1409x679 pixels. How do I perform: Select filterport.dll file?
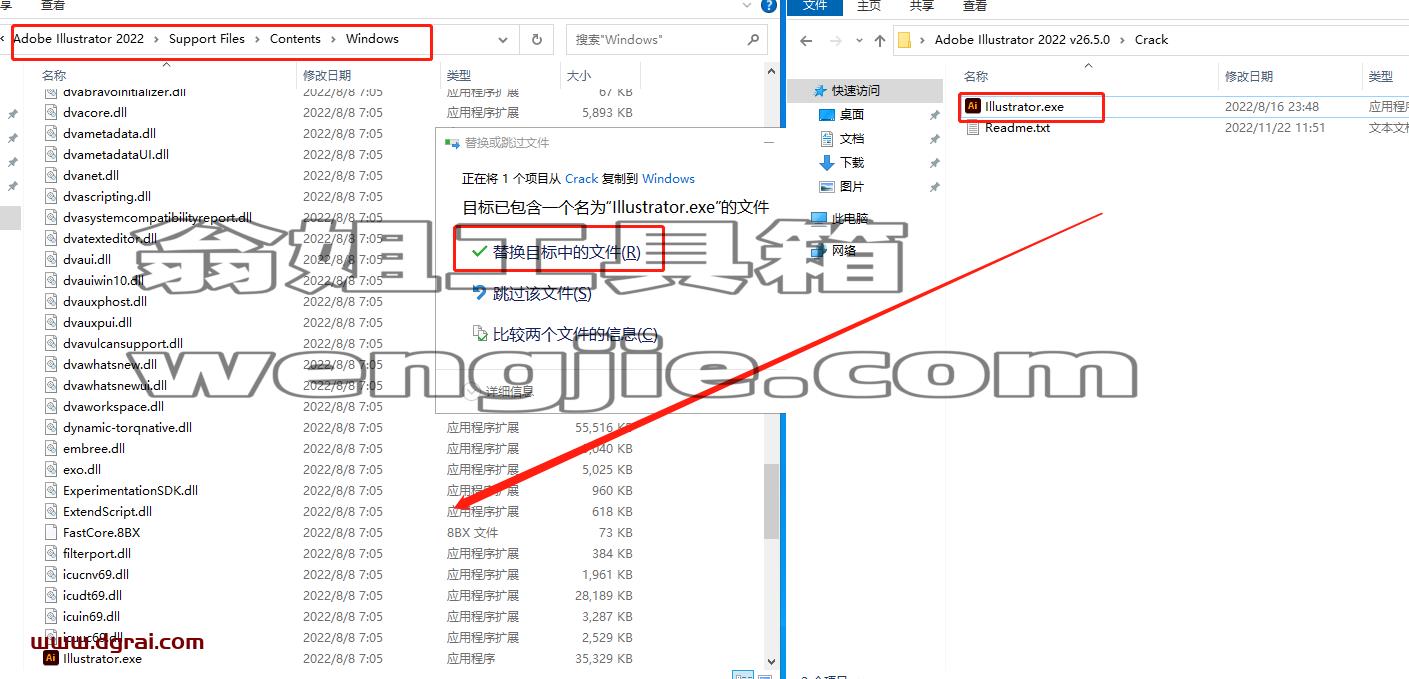pyautogui.click(x=97, y=554)
